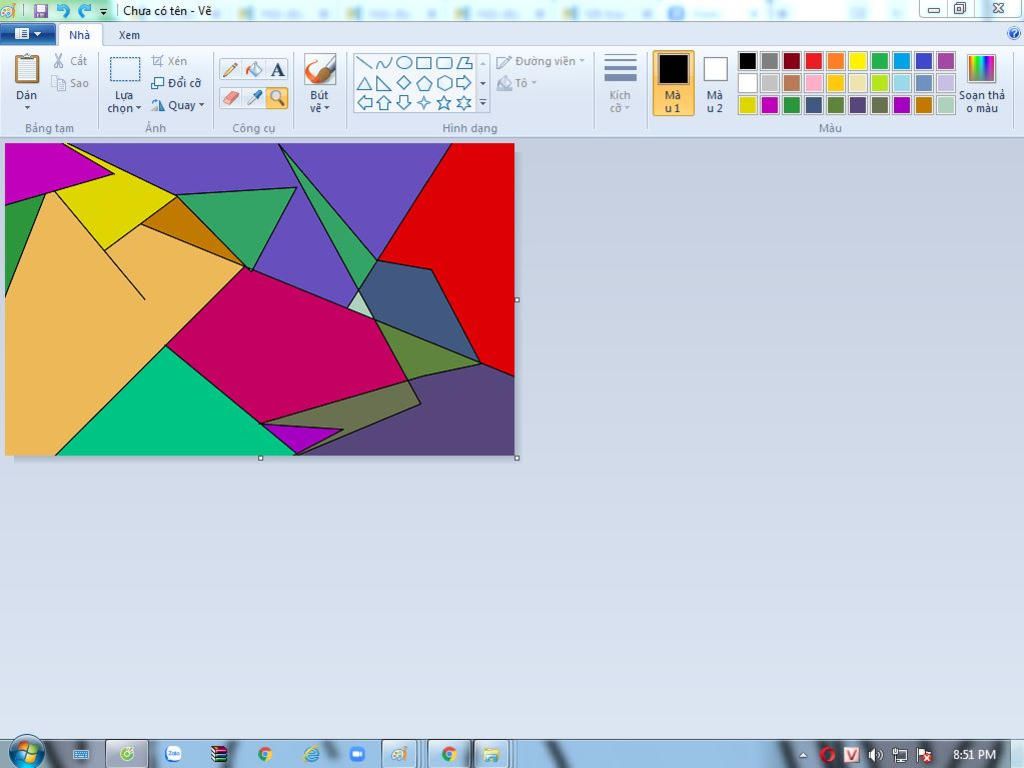Open the Lựa chọn selection dropdown
Screen dimensions: 1024x768
click(124, 102)
